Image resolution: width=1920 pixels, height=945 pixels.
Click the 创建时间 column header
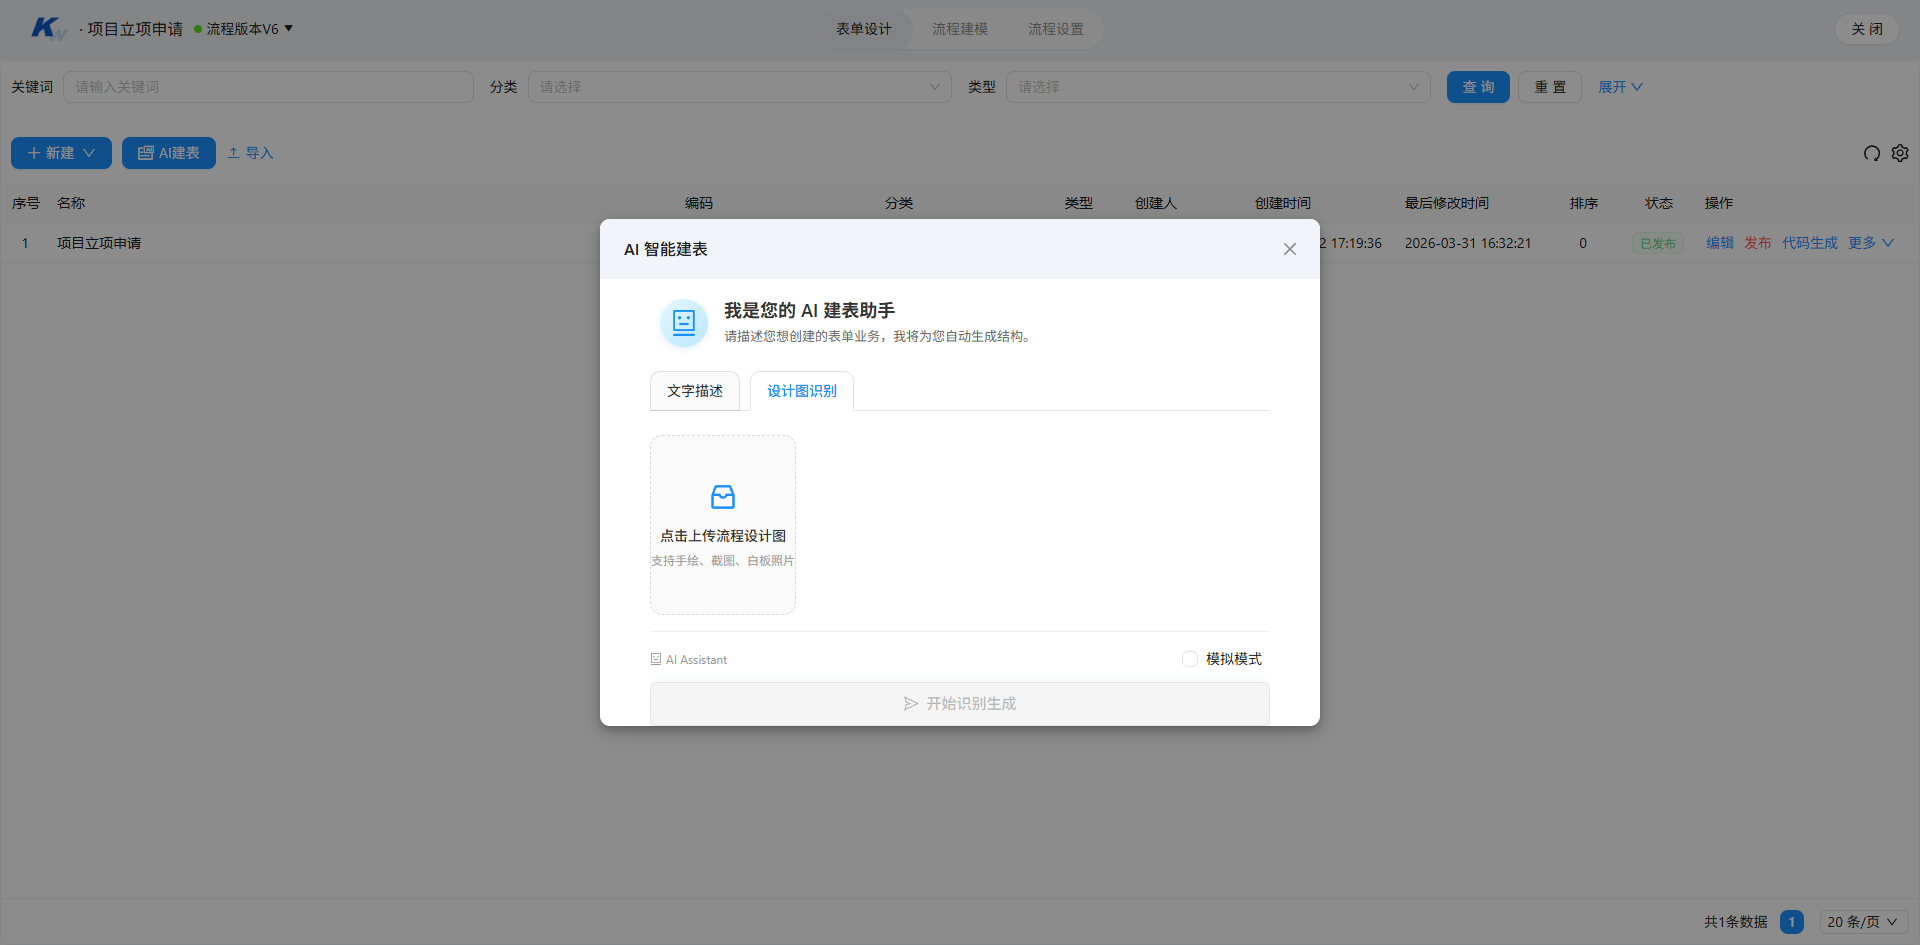pyautogui.click(x=1283, y=203)
